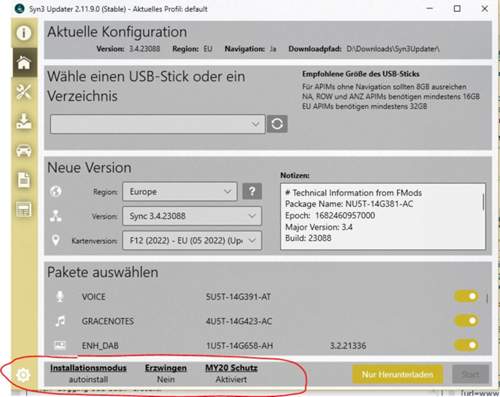Click inside the Notizen text box

[x=383, y=216]
